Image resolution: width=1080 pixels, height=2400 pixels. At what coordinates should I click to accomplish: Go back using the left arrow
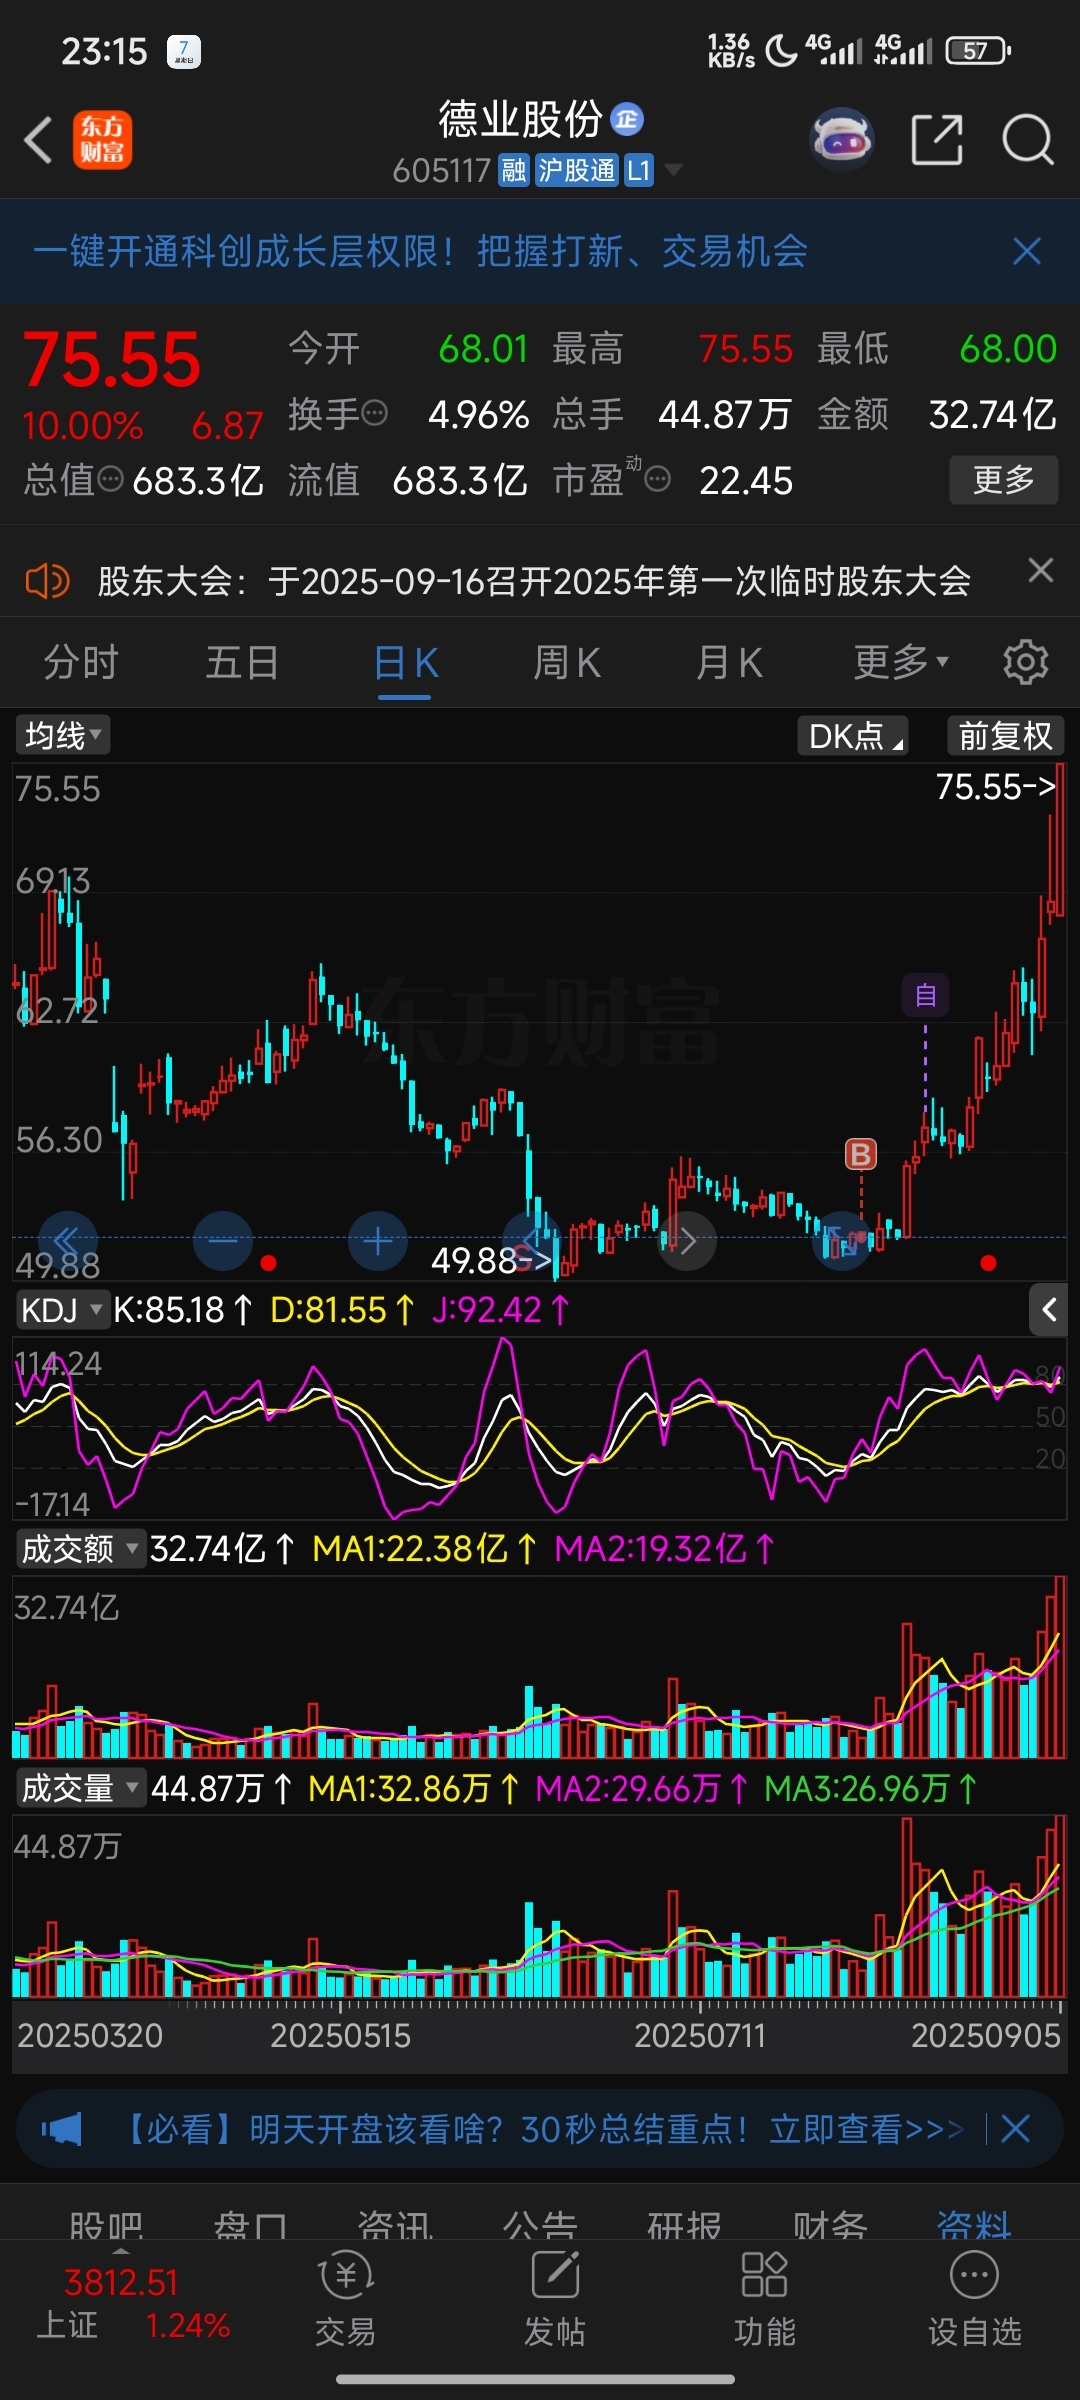pyautogui.click(x=39, y=140)
